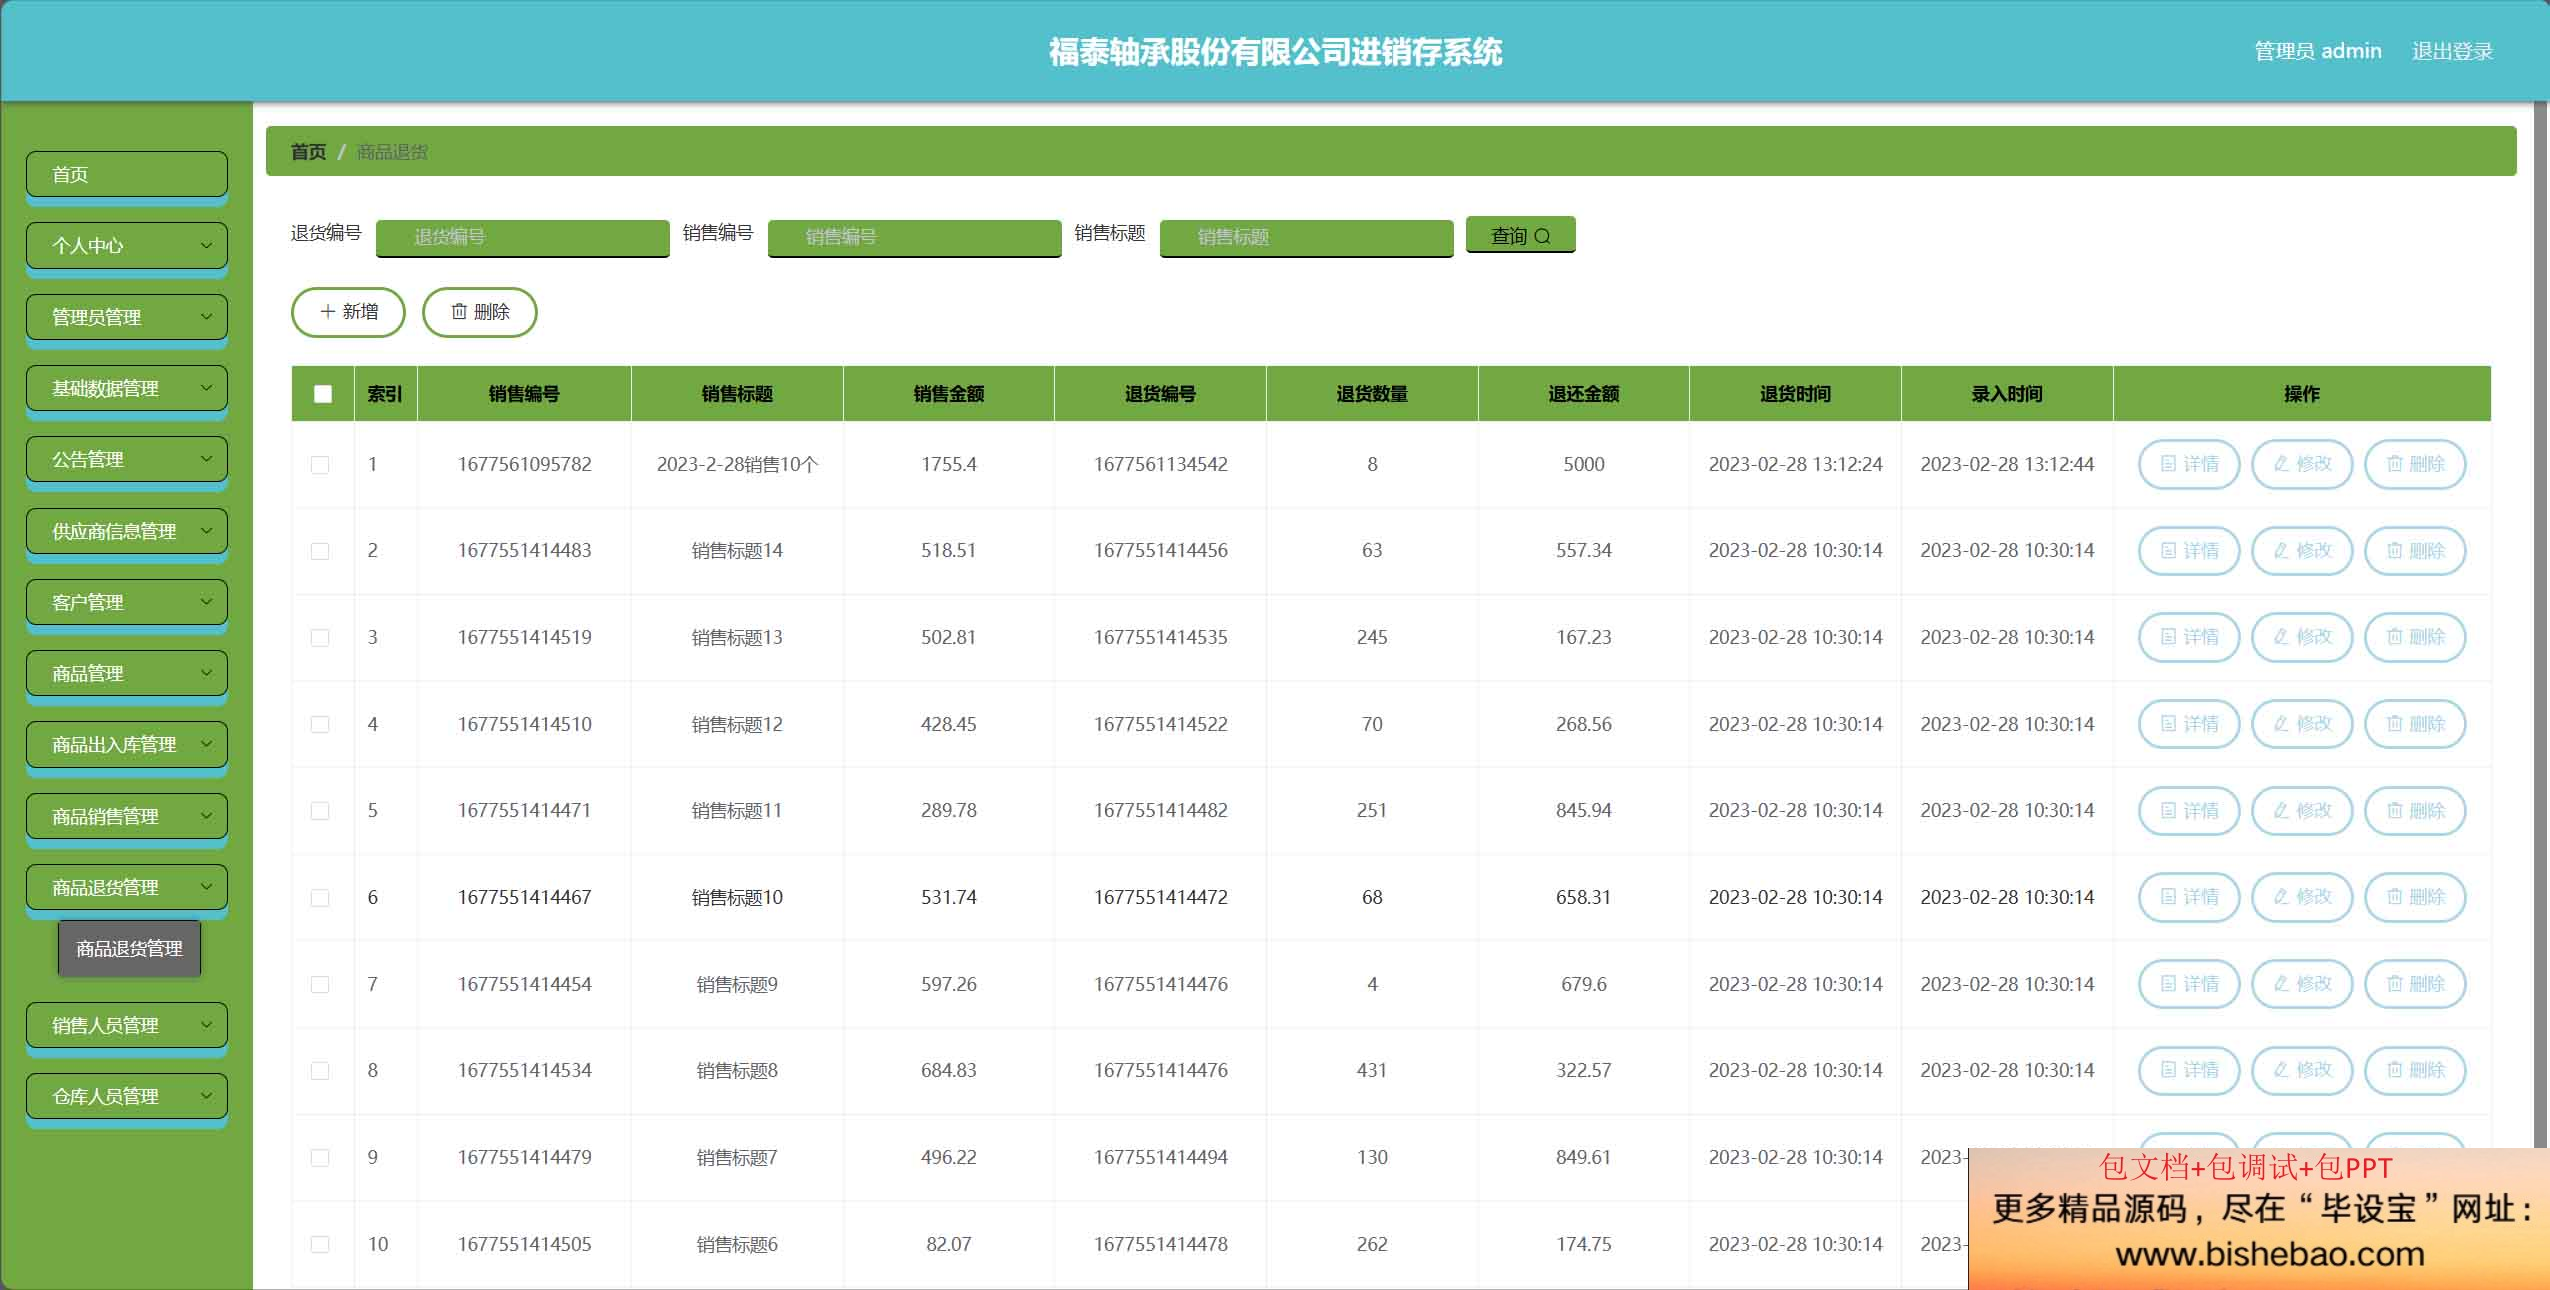Expand the 商品管理 sidebar menu

pyautogui.click(x=127, y=673)
